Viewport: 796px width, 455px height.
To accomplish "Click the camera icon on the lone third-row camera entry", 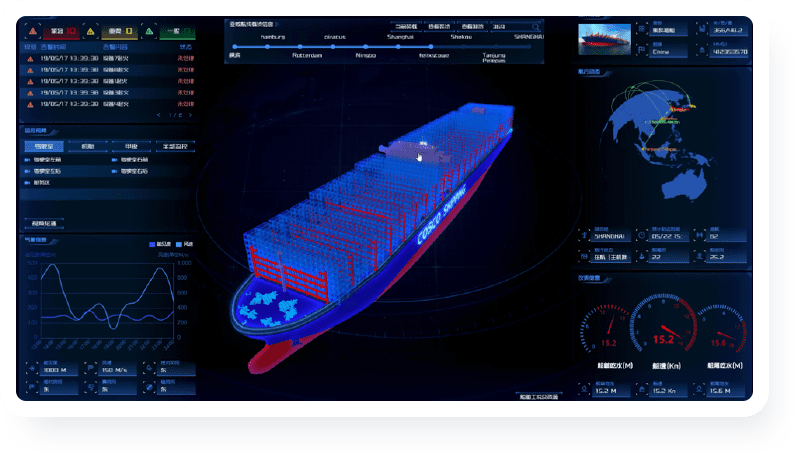I will (x=27, y=183).
